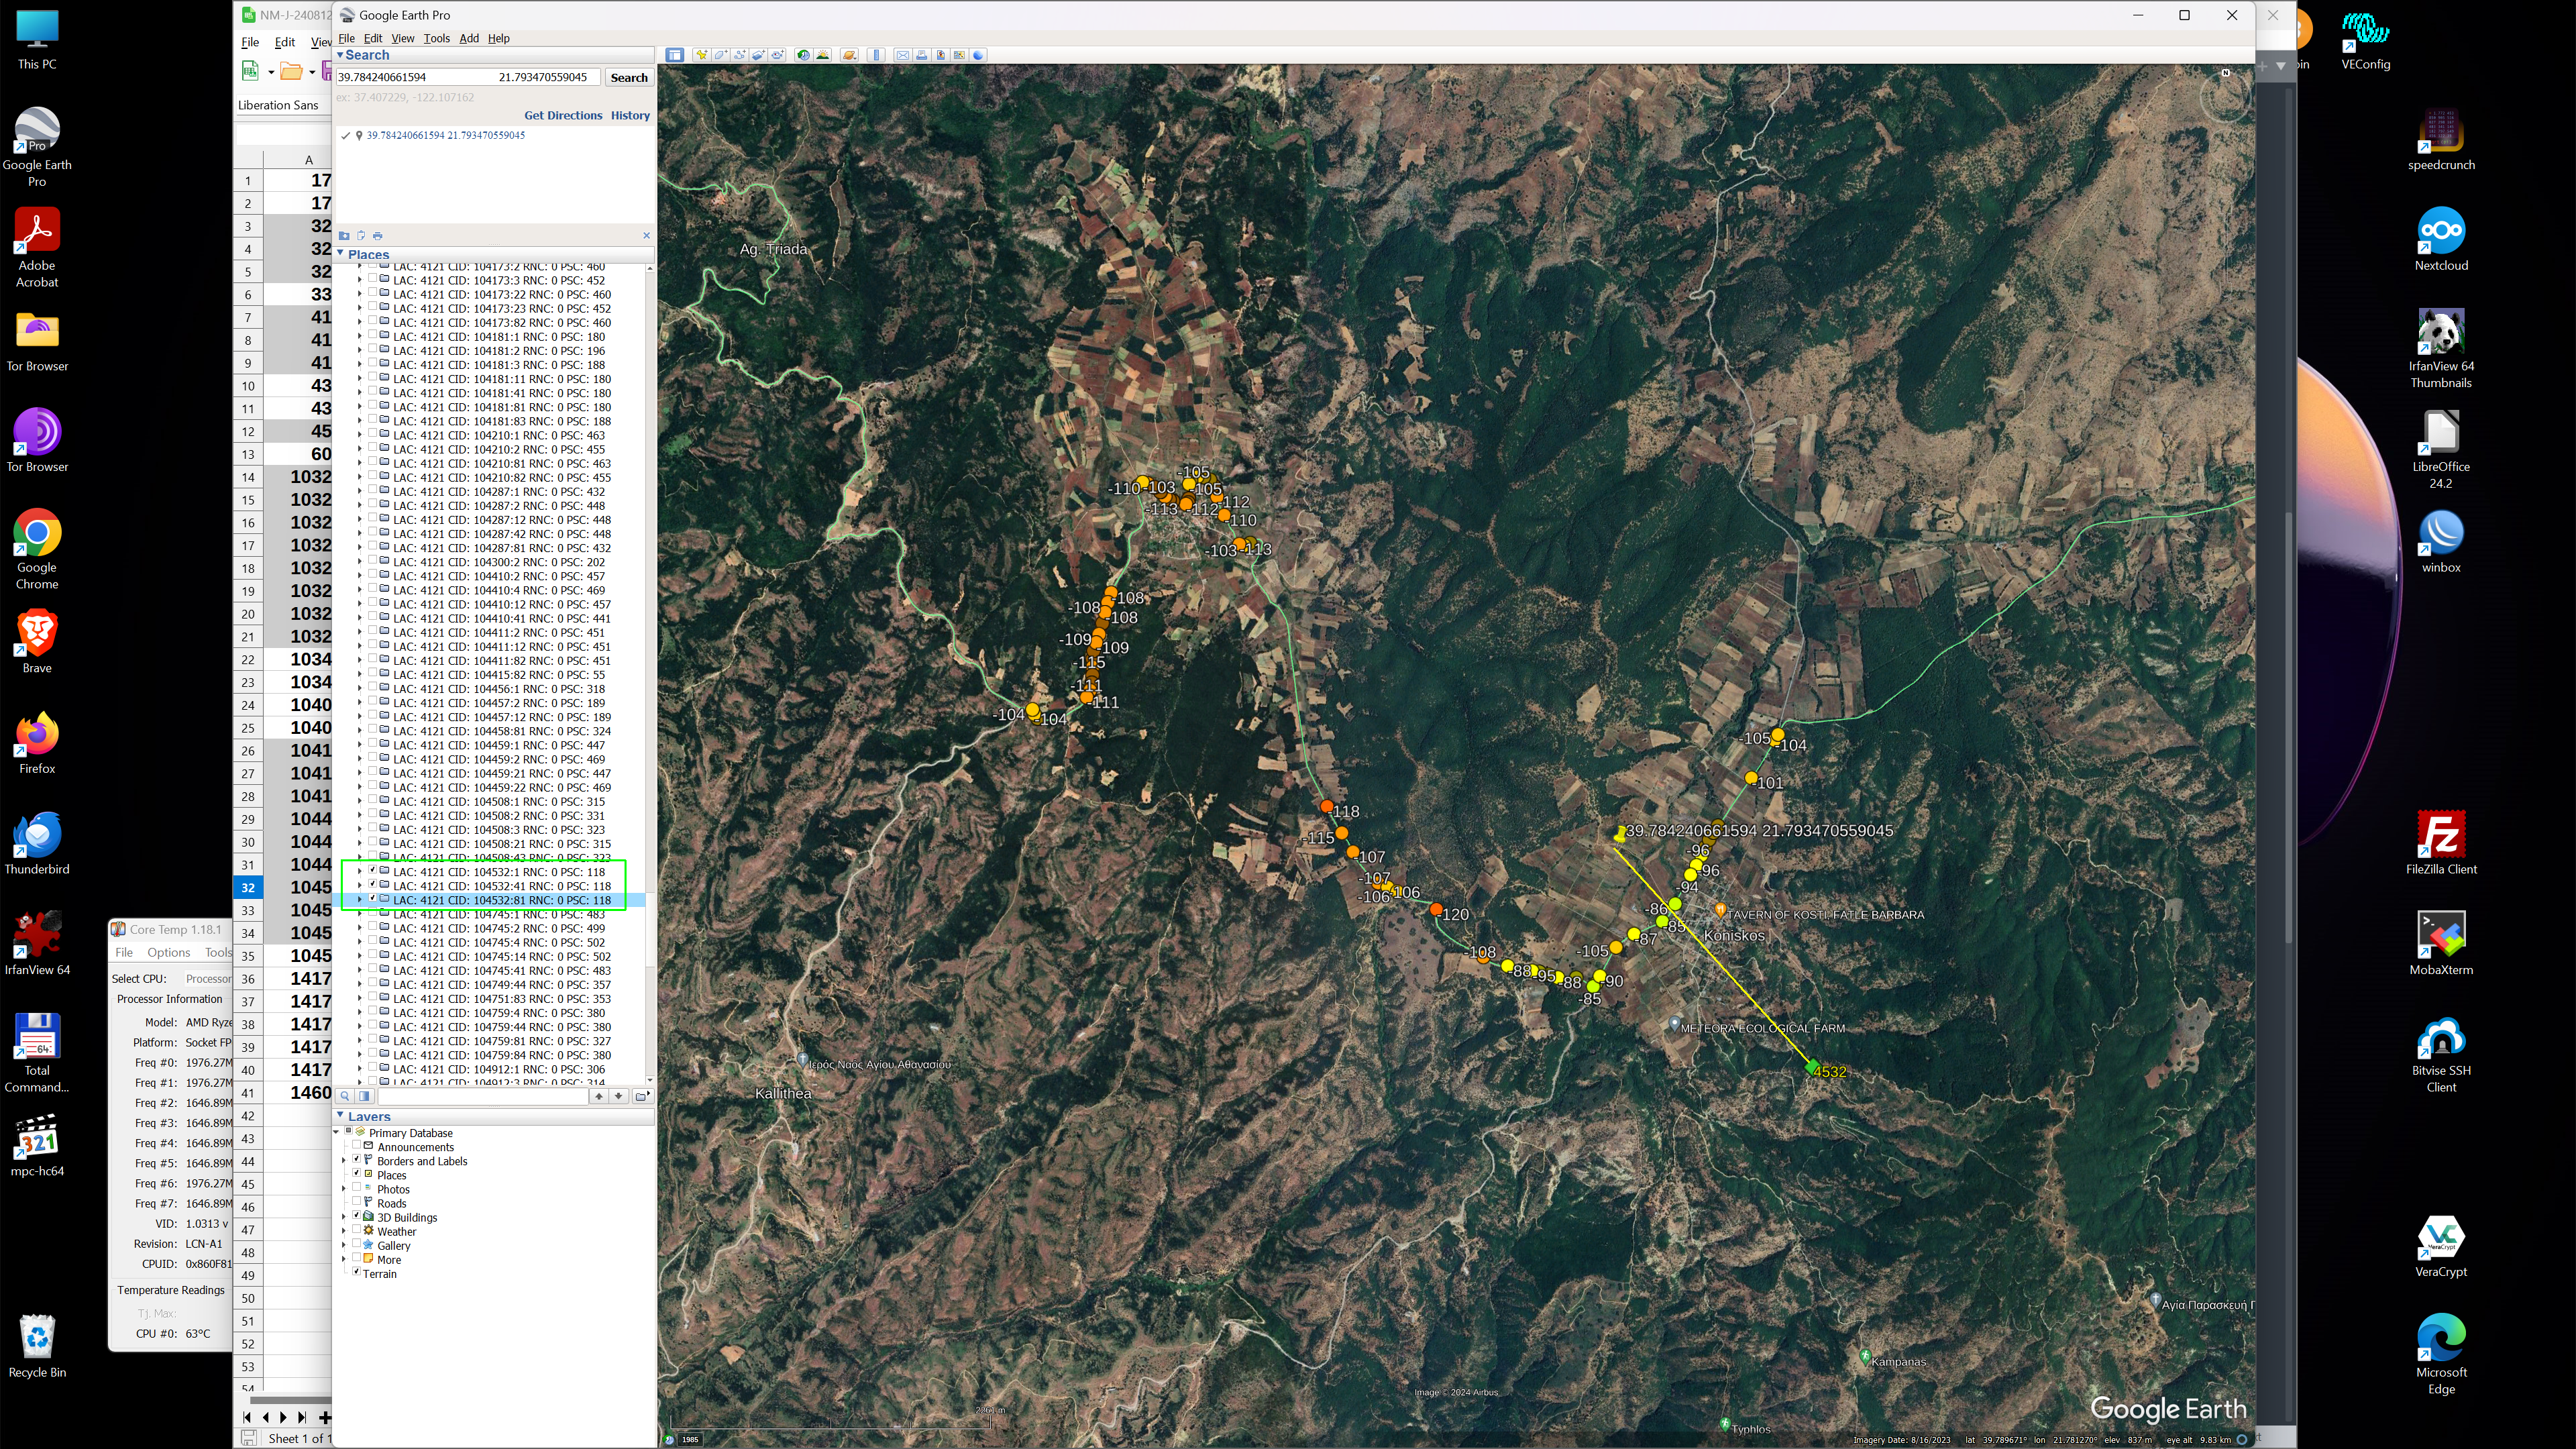Click the green 4532 marker on map
Image resolution: width=2576 pixels, height=1449 pixels.
click(1812, 1067)
